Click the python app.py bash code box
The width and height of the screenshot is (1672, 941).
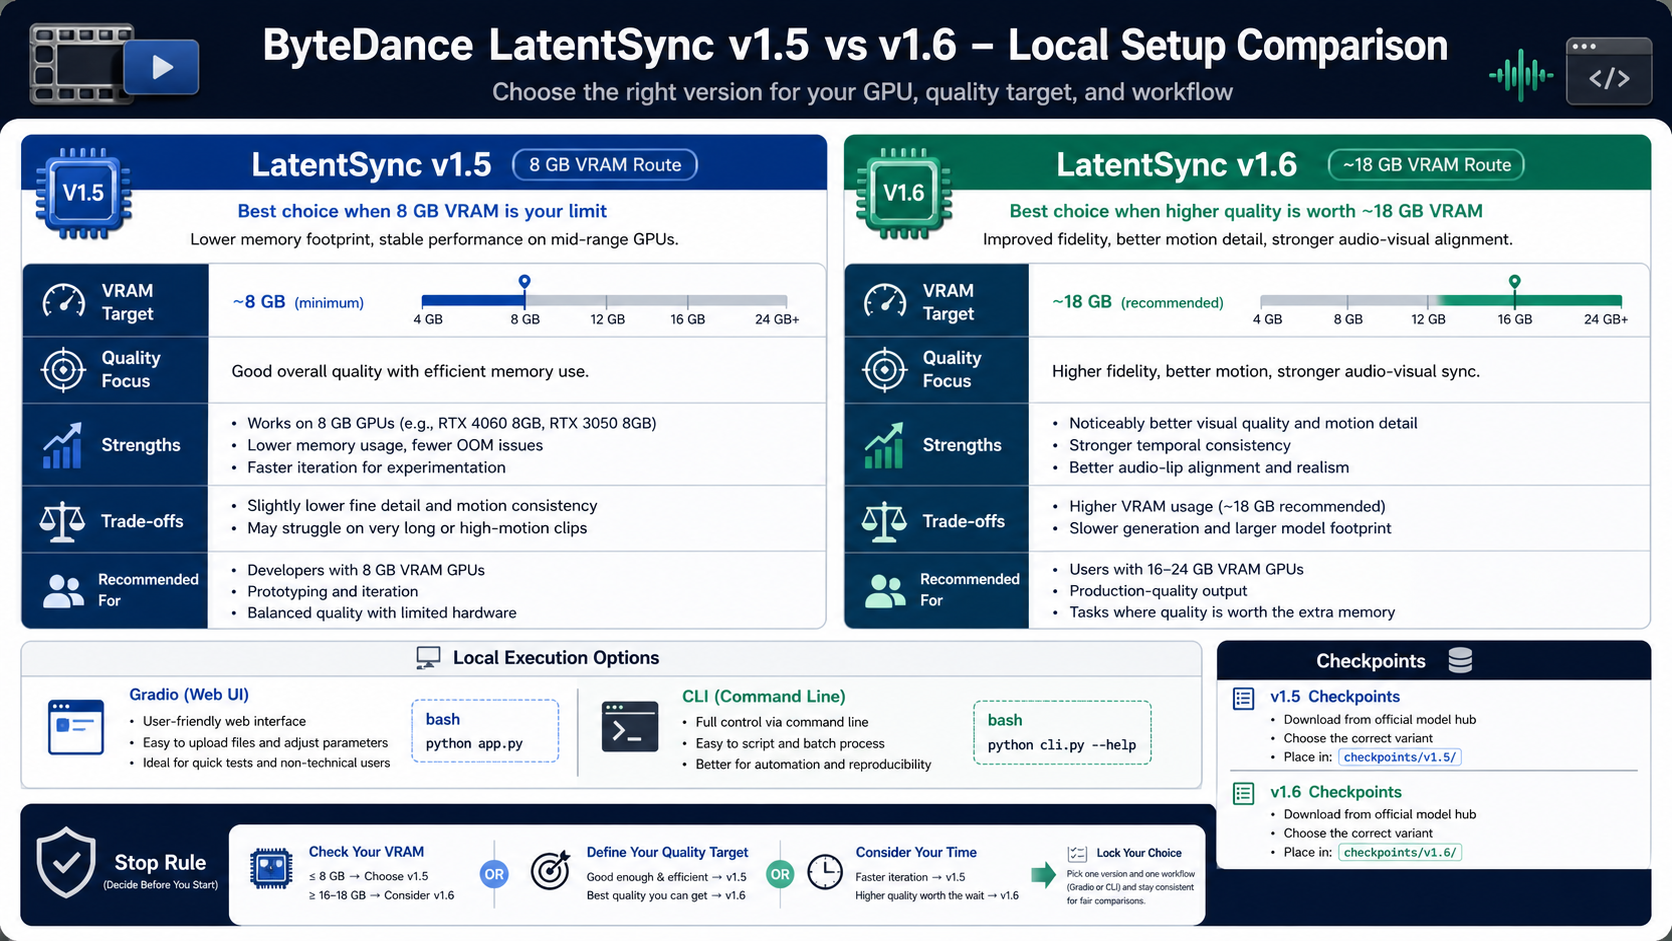(x=485, y=731)
